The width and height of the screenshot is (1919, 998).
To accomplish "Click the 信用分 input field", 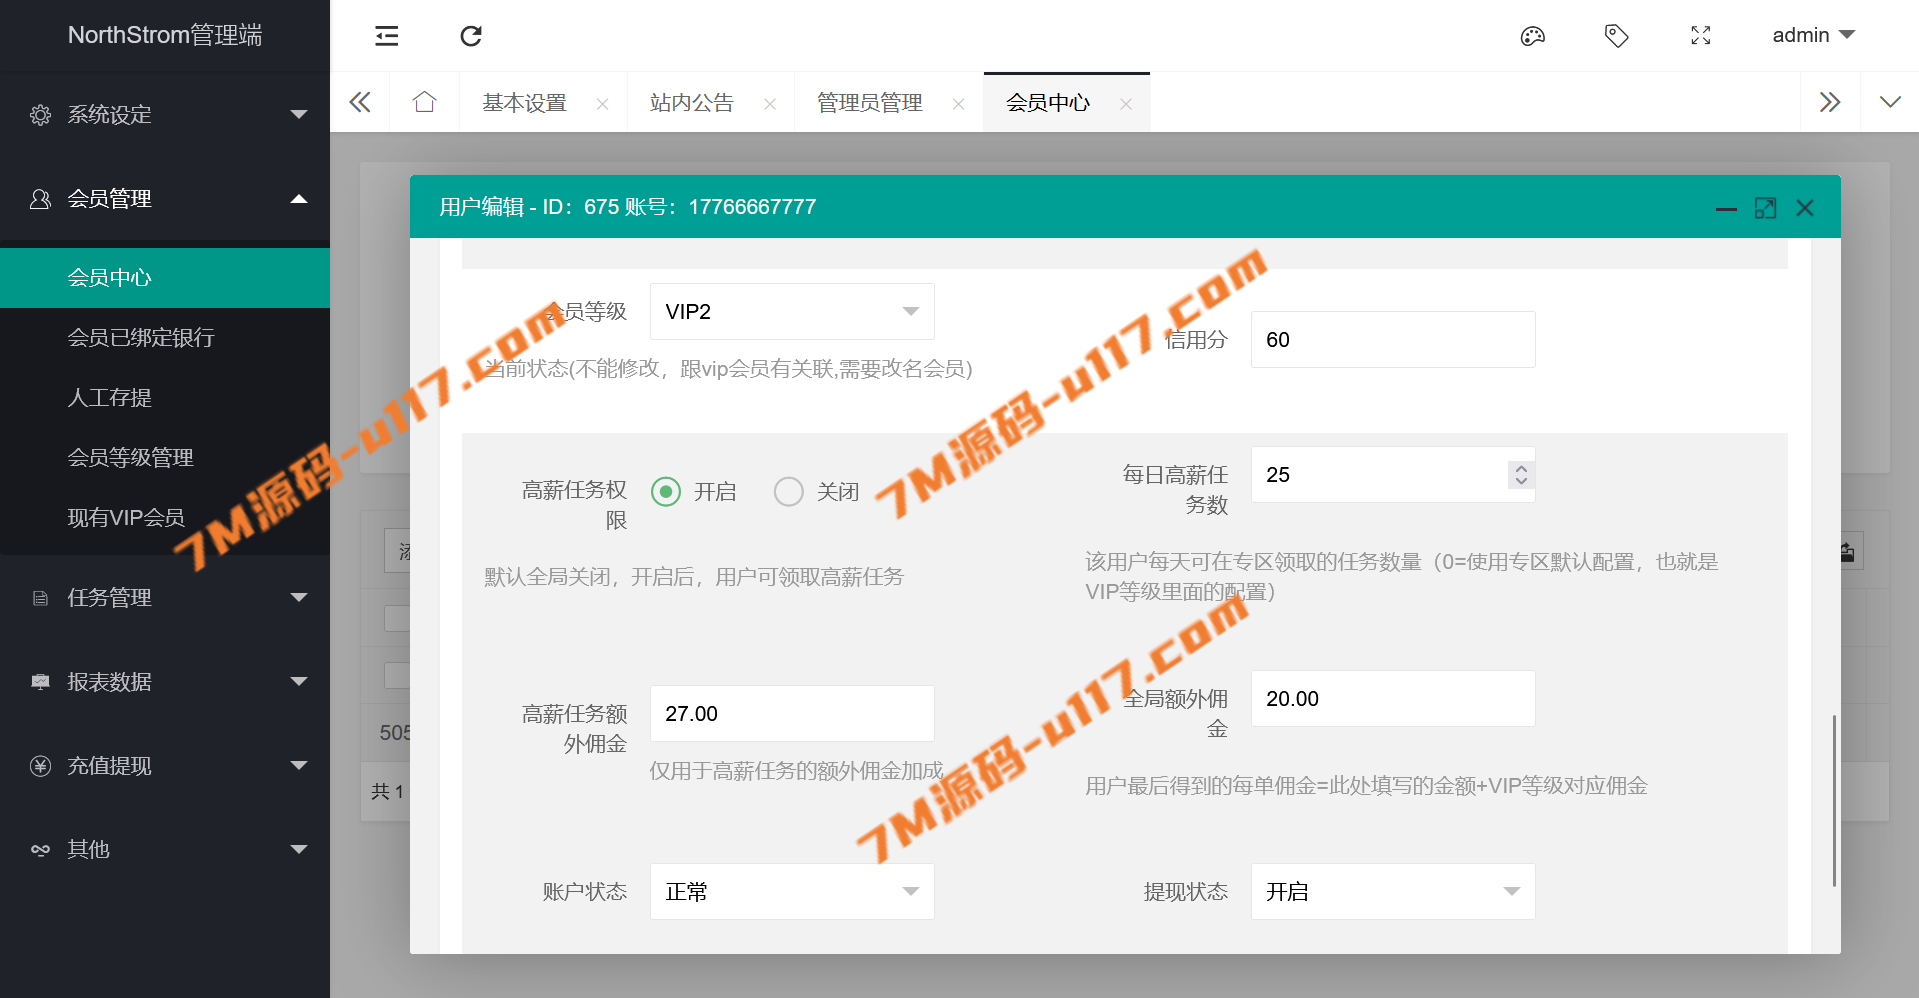I will [x=1392, y=340].
